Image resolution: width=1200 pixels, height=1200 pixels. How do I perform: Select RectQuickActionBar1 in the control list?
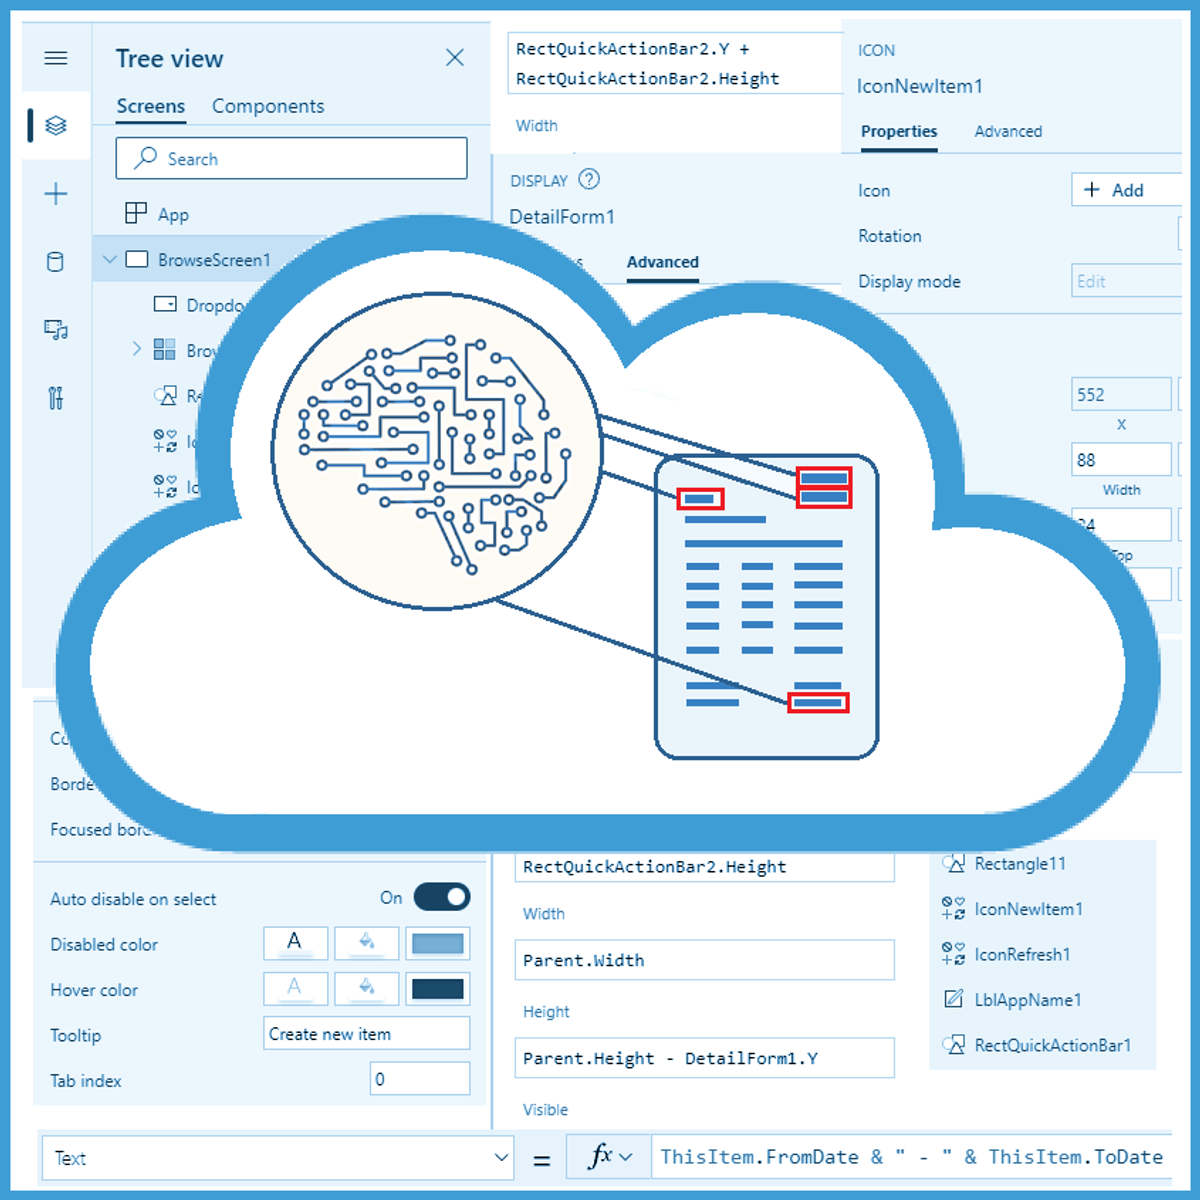(x=1051, y=1045)
